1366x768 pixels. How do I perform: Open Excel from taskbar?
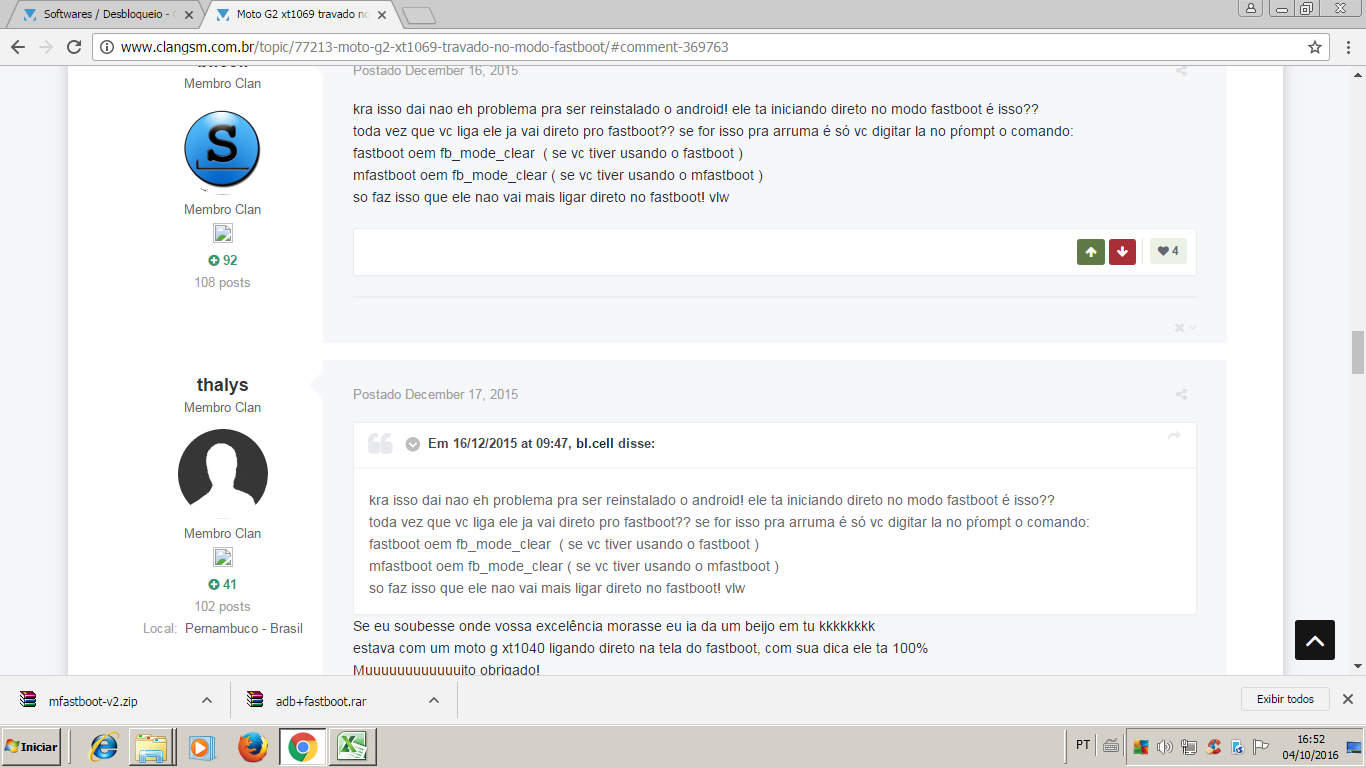pyautogui.click(x=352, y=746)
